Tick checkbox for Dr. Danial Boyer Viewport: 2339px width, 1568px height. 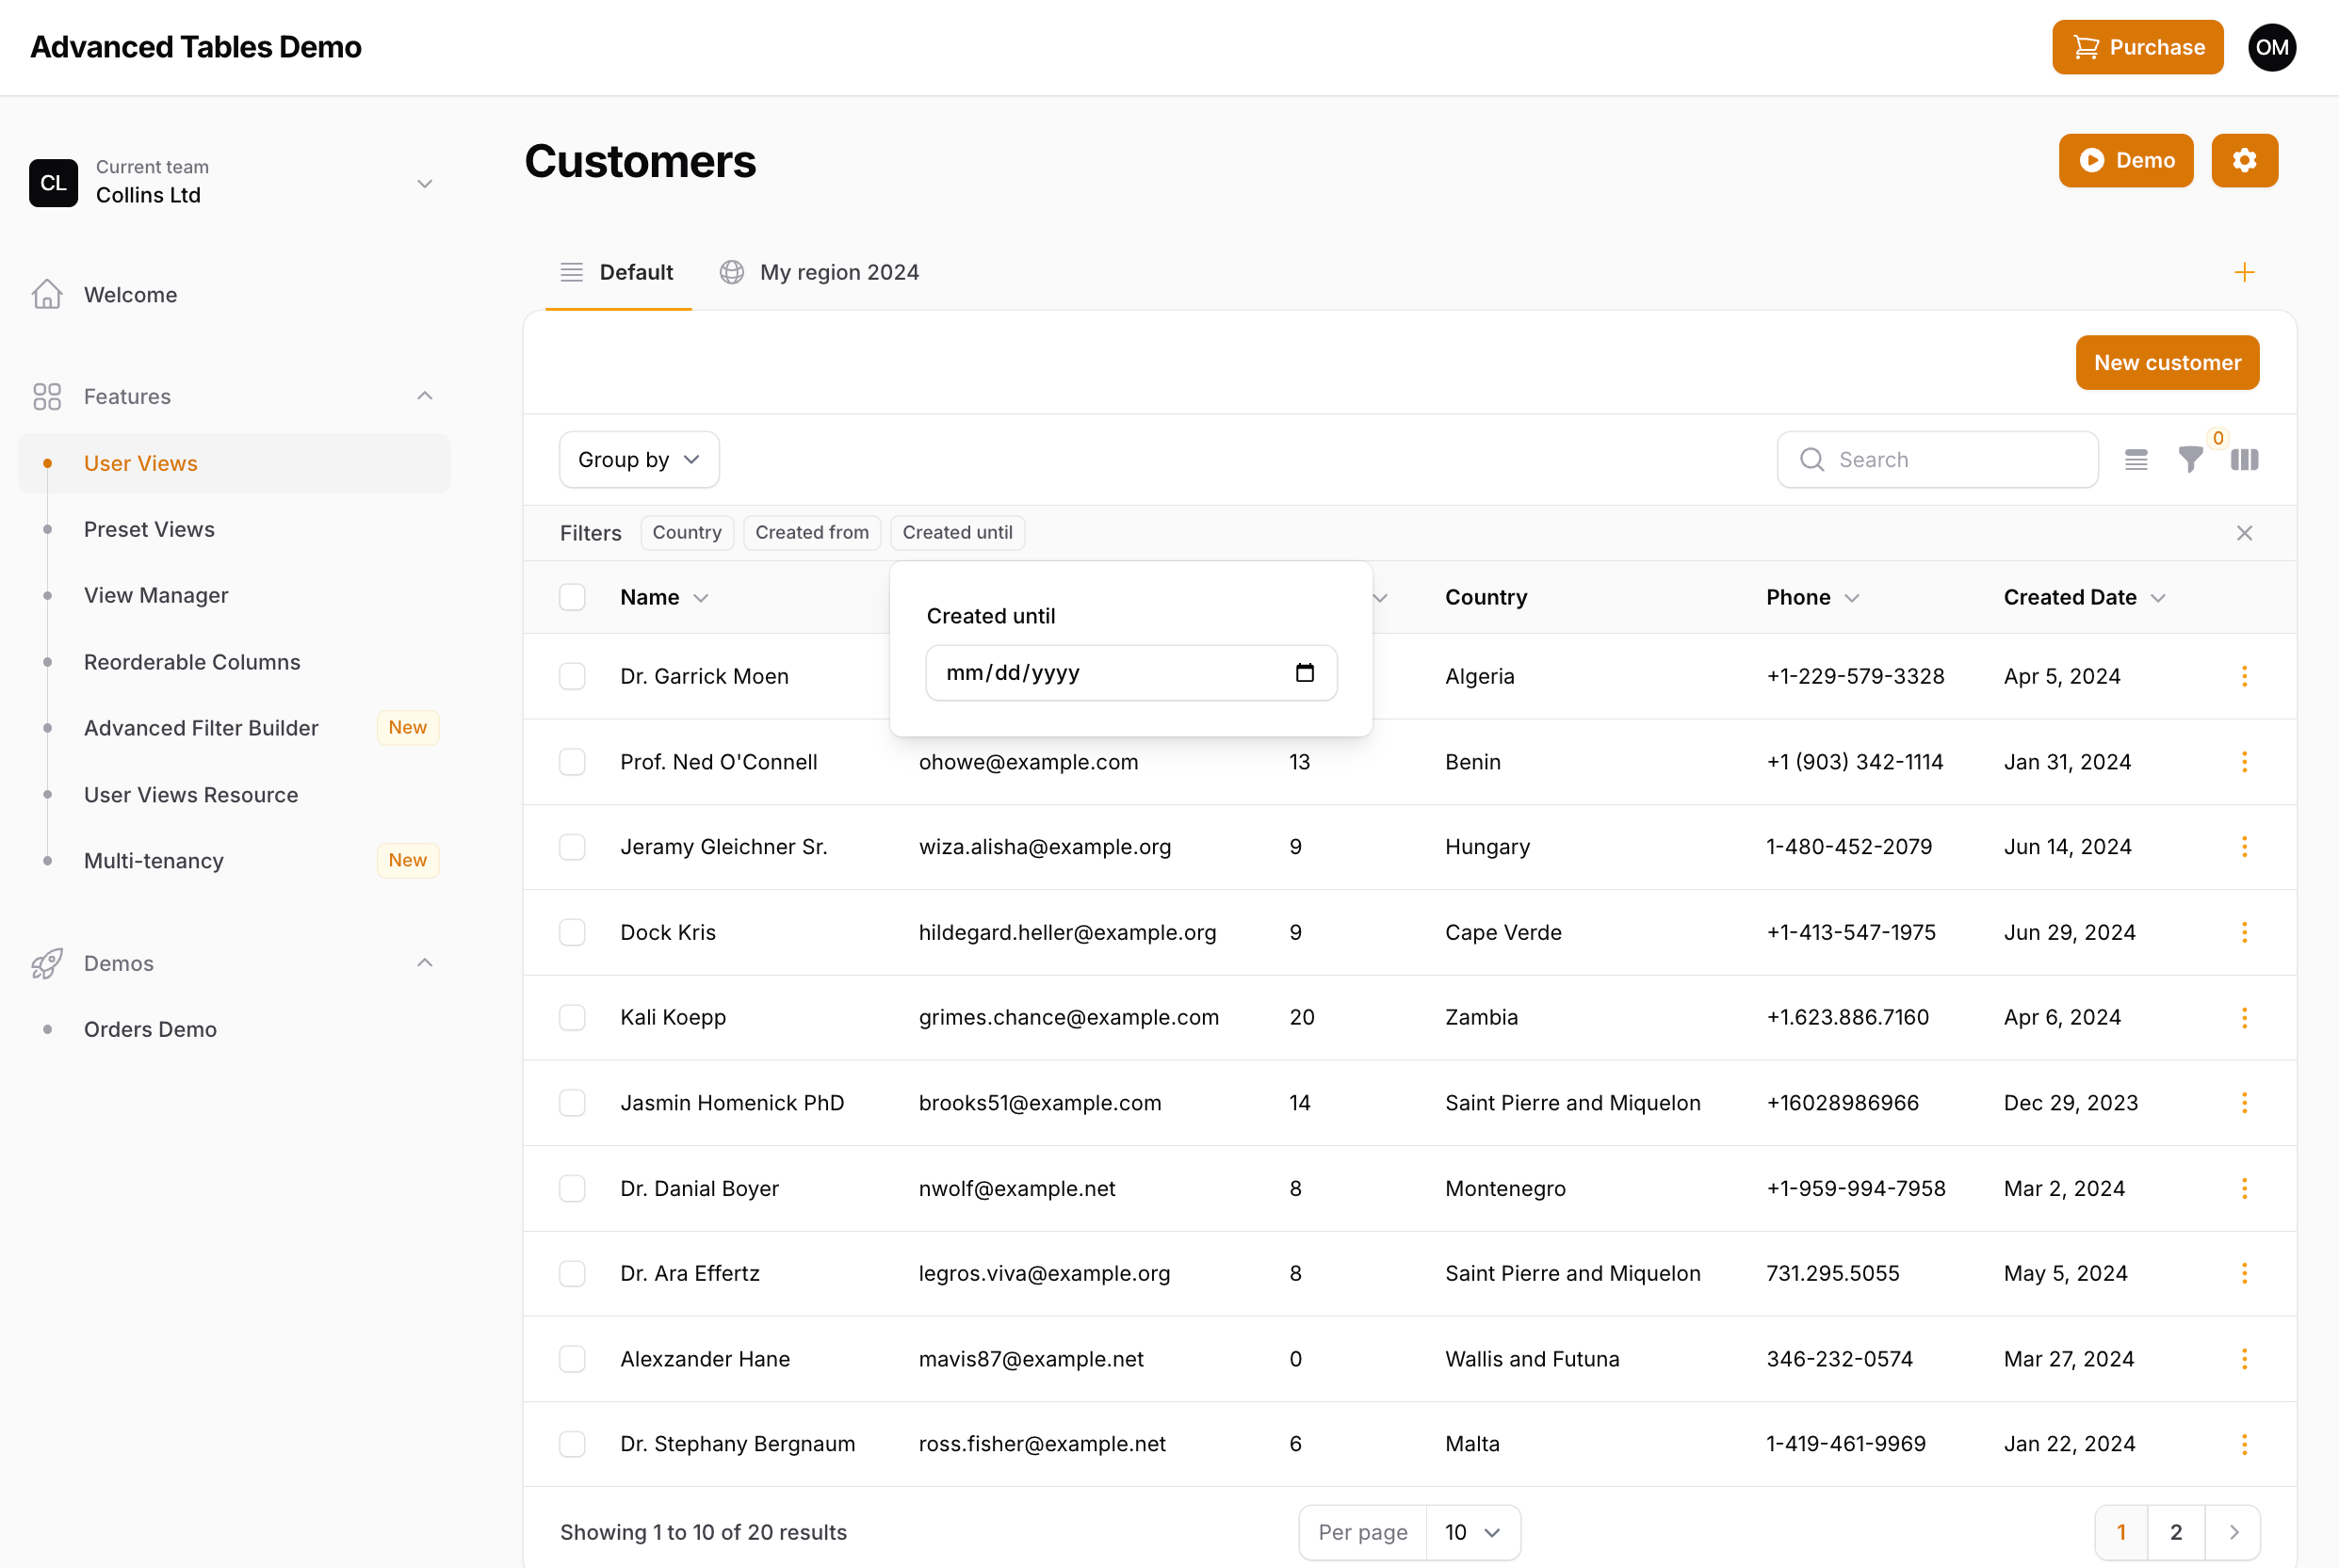click(572, 1188)
